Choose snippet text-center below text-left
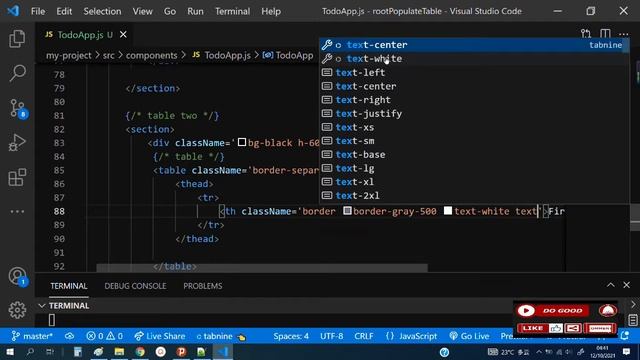This screenshot has height=360, width=640. pyautogui.click(x=473, y=86)
